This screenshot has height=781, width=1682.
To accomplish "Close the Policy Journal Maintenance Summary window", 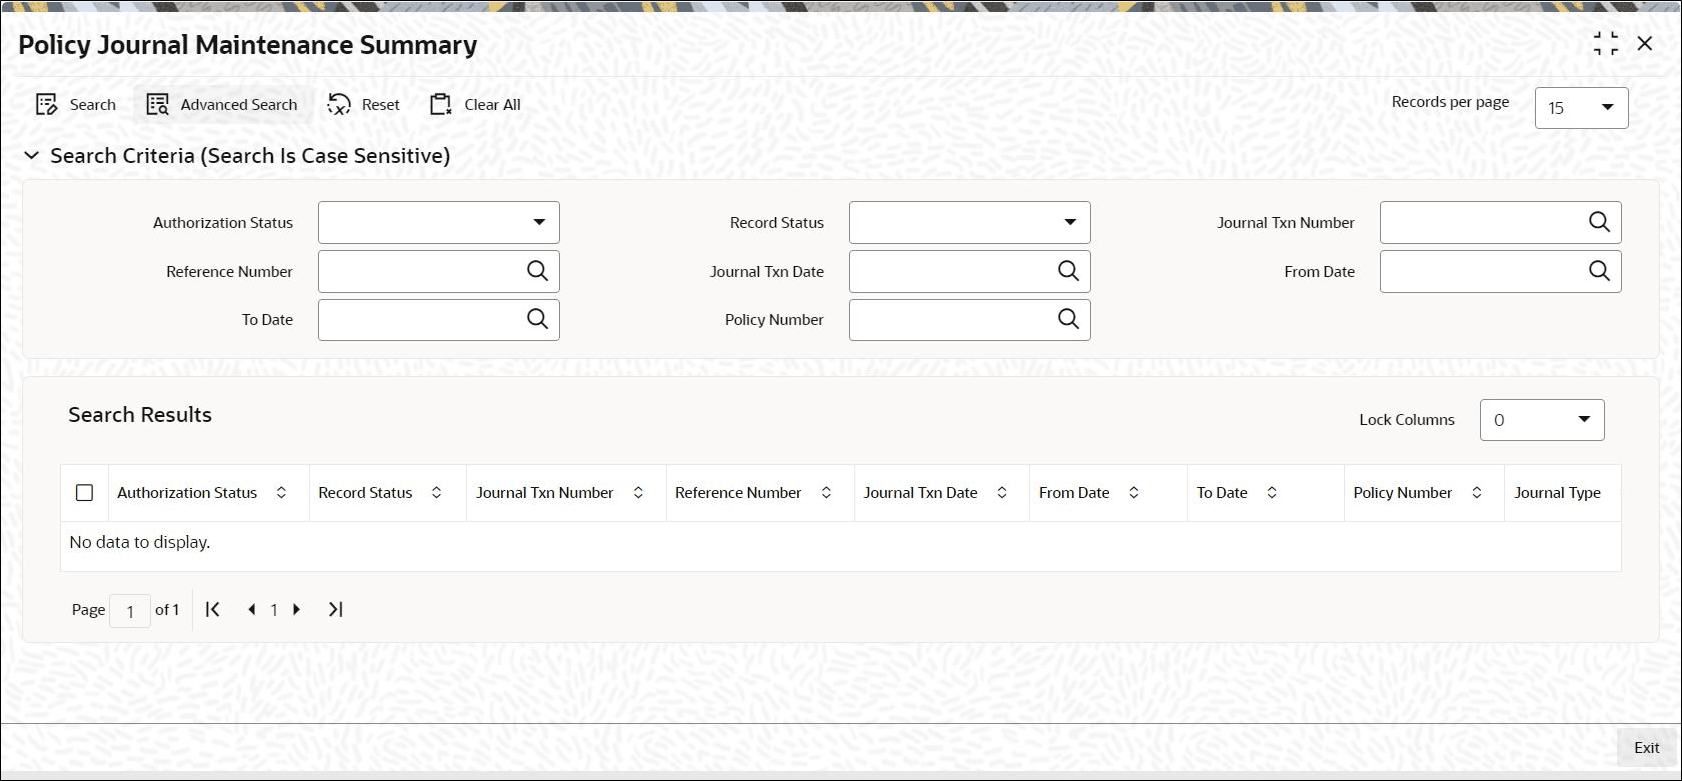I will (1645, 44).
